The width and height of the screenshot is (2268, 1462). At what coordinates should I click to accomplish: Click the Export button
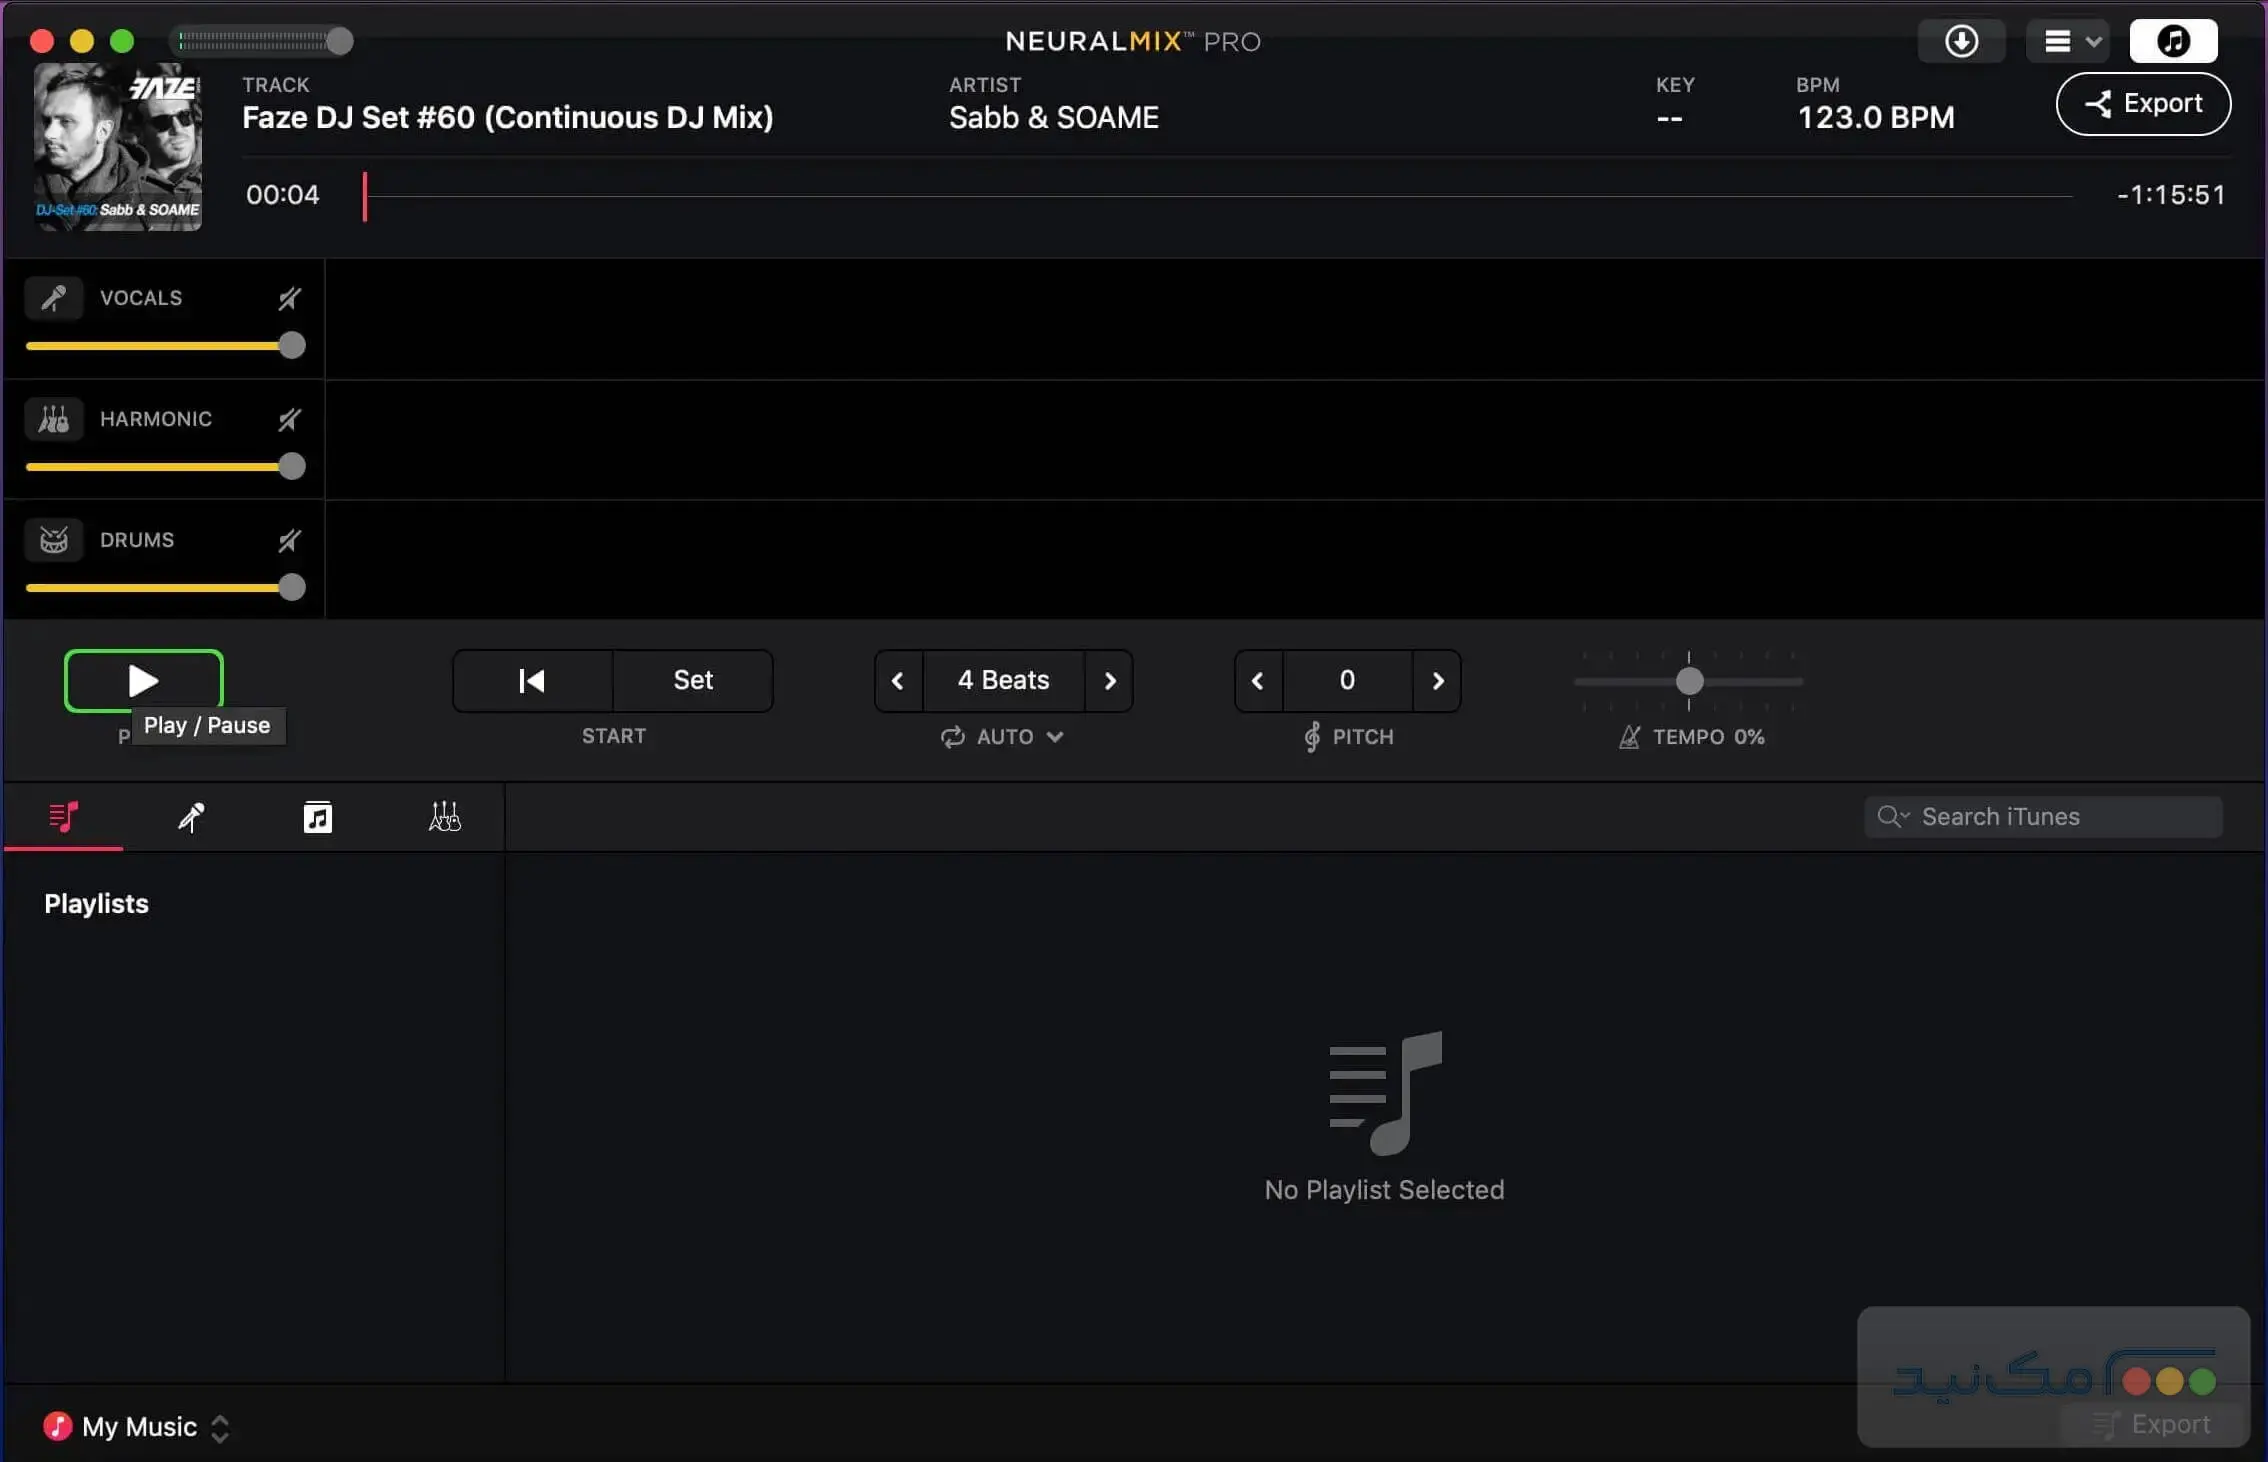coord(2143,104)
